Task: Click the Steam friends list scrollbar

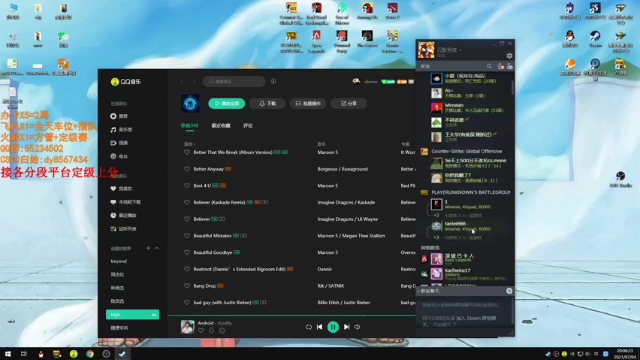Action: tap(512, 88)
